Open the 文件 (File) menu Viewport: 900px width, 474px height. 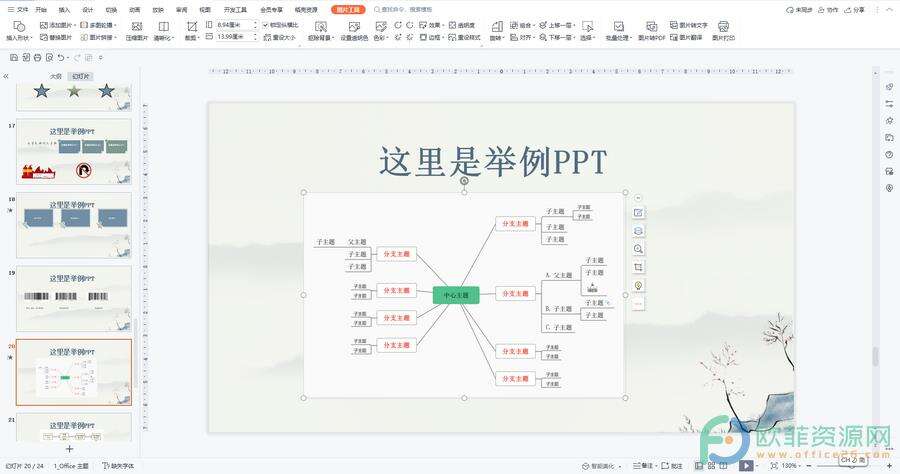tap(18, 10)
